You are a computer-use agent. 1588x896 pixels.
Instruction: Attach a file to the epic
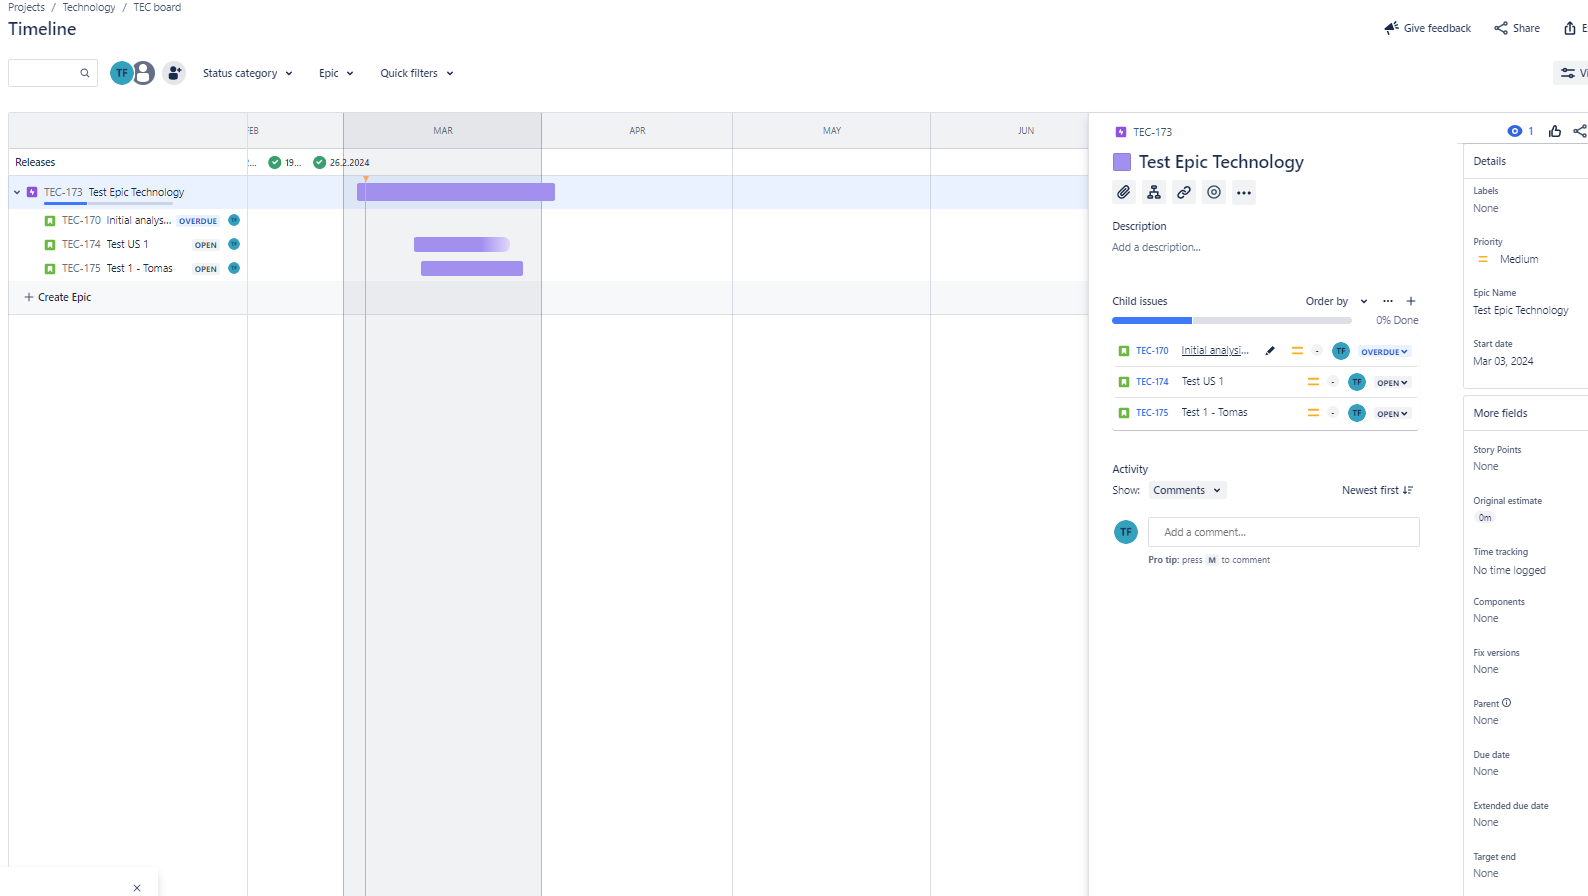pos(1124,192)
